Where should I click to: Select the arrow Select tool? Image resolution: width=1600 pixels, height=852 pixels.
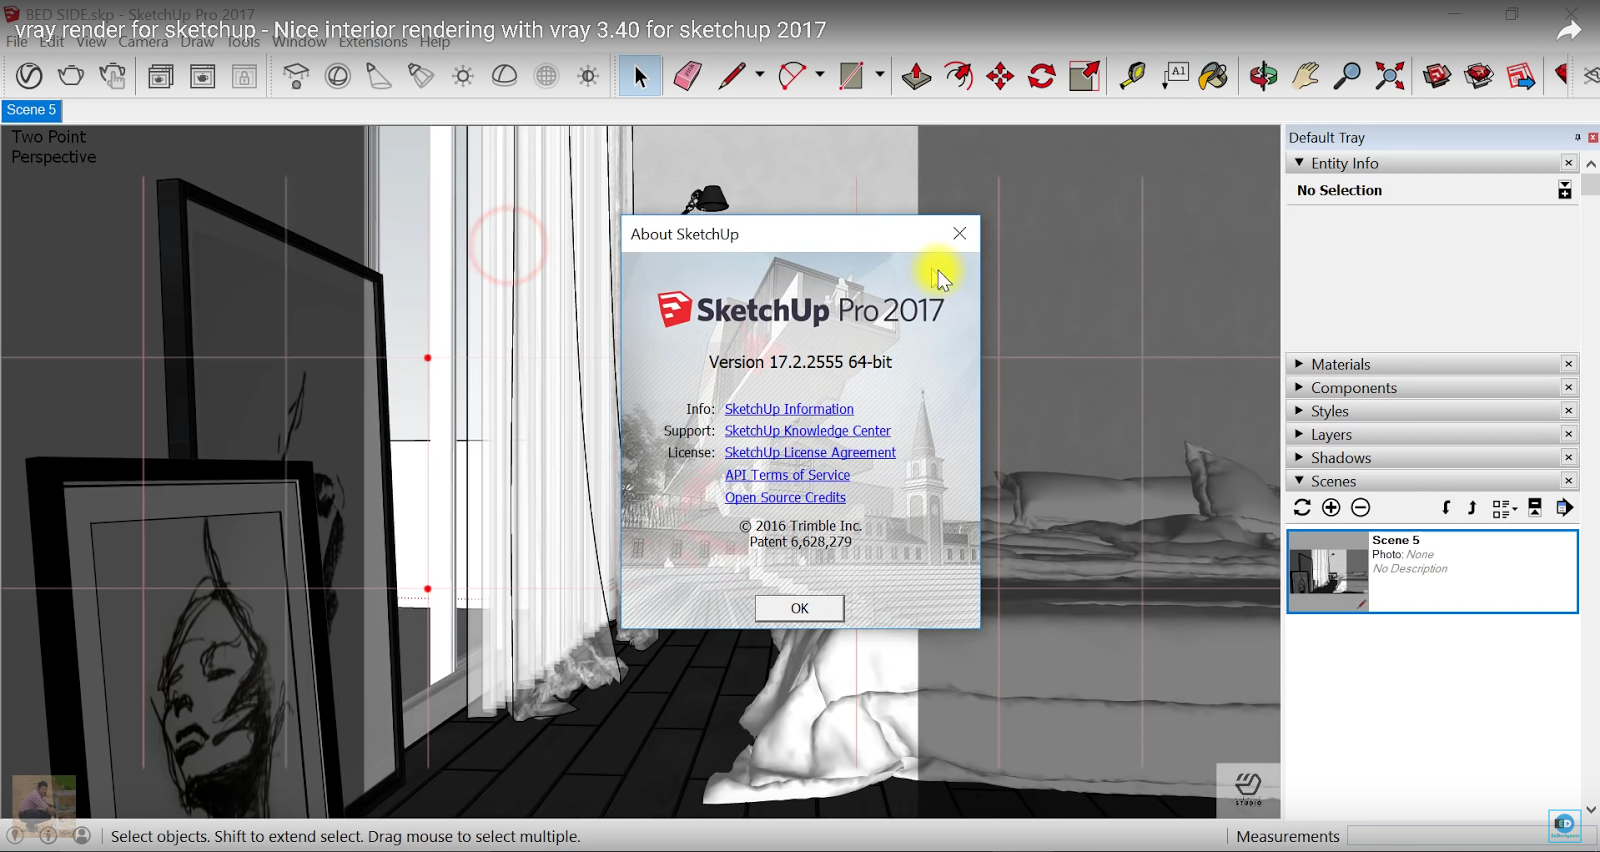[640, 76]
